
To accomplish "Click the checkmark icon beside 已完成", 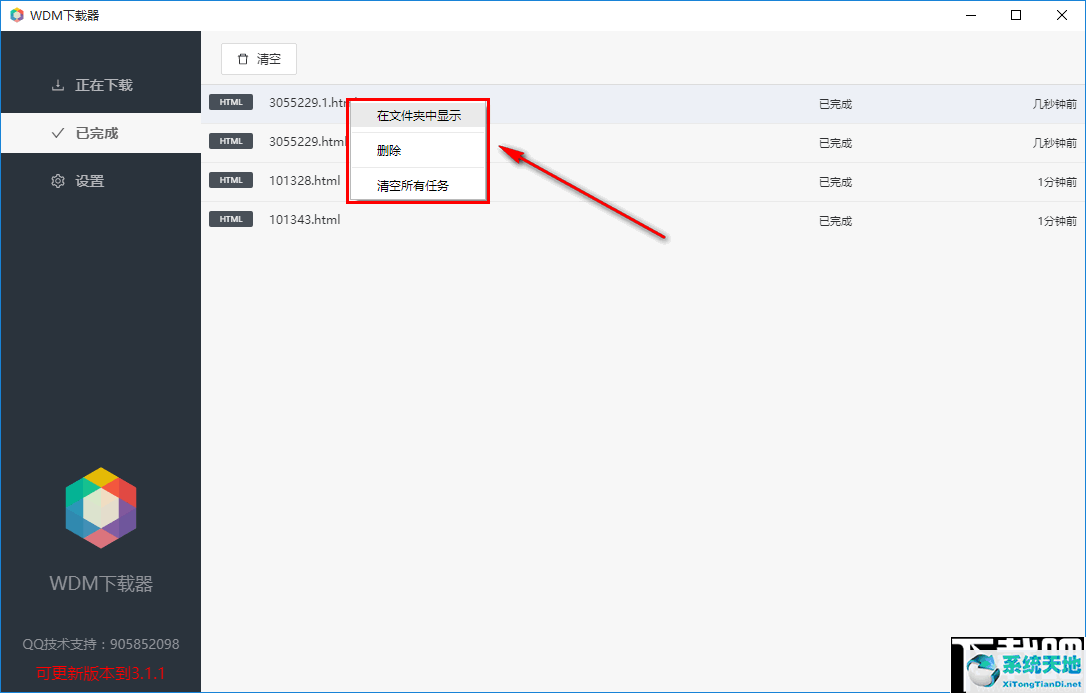I will pos(58,133).
